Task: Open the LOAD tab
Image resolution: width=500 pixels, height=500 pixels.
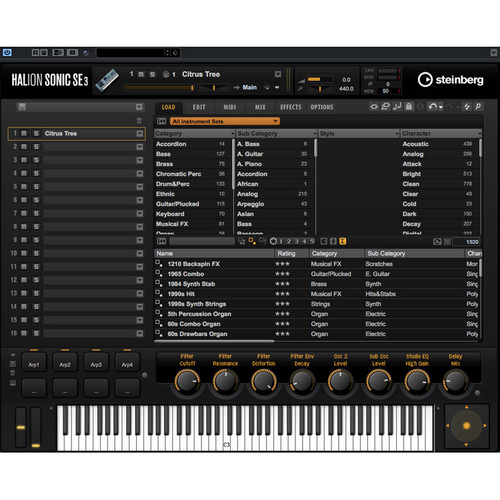Action: (168, 107)
